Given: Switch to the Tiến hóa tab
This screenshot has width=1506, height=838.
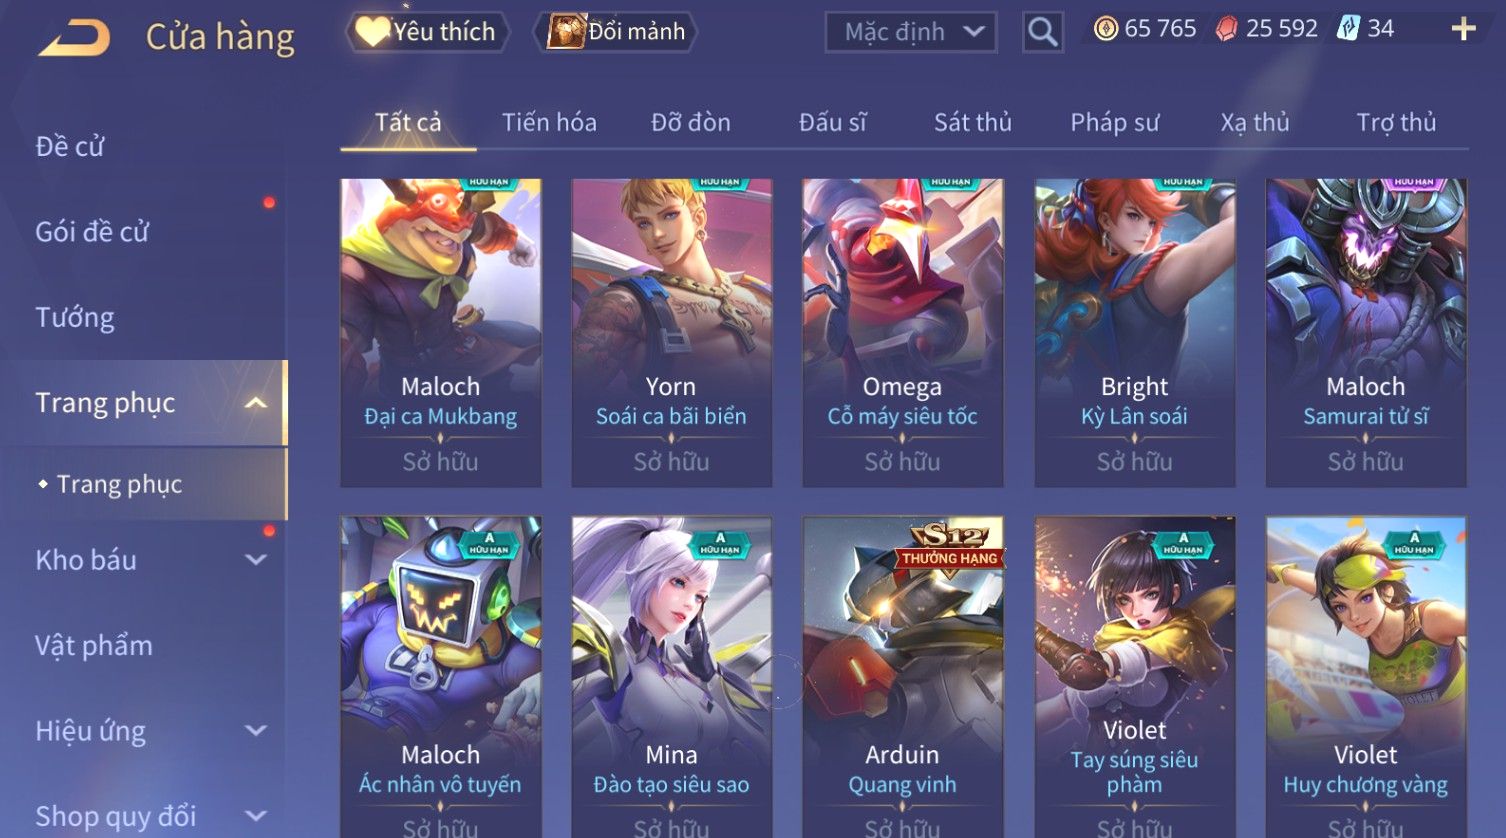Looking at the screenshot, I should point(549,123).
